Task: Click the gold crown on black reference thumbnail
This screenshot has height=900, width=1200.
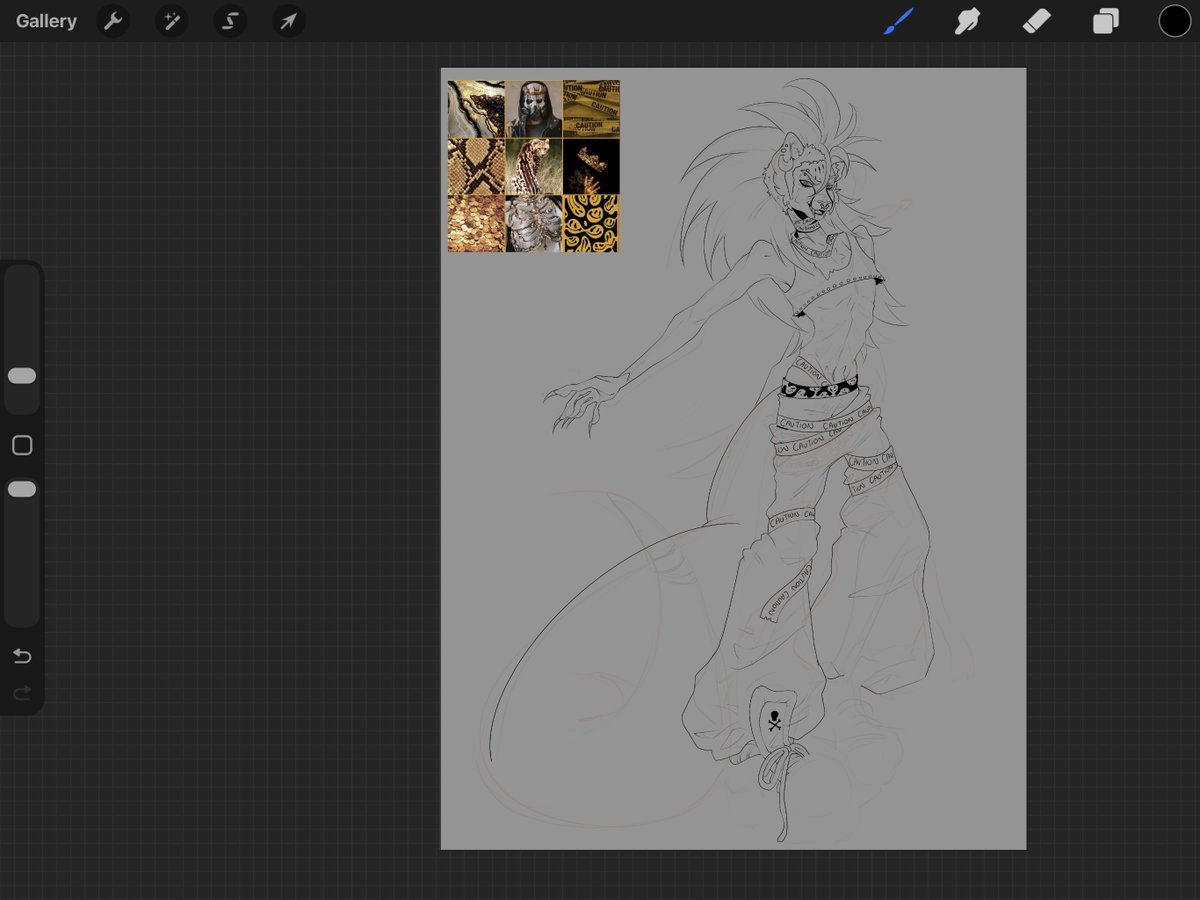Action: pos(591,166)
